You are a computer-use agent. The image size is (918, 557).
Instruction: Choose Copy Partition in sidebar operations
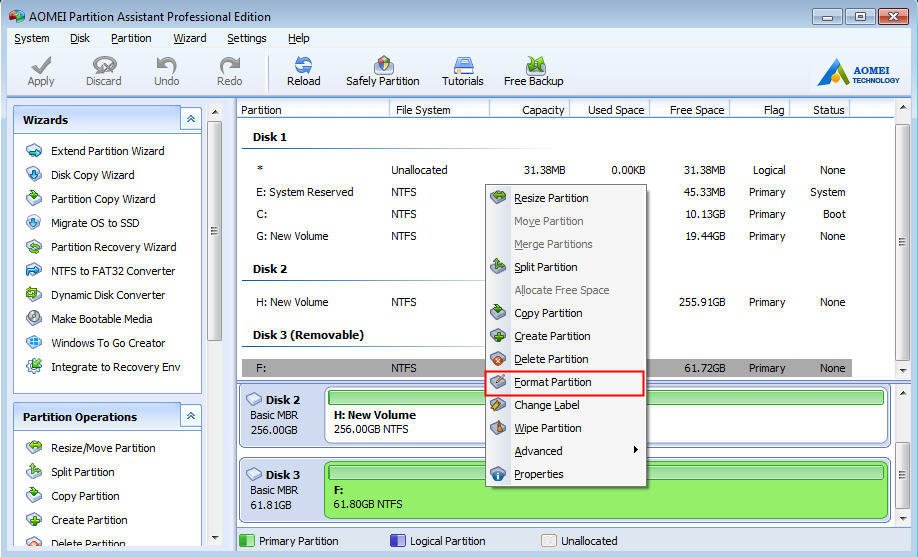click(73, 496)
